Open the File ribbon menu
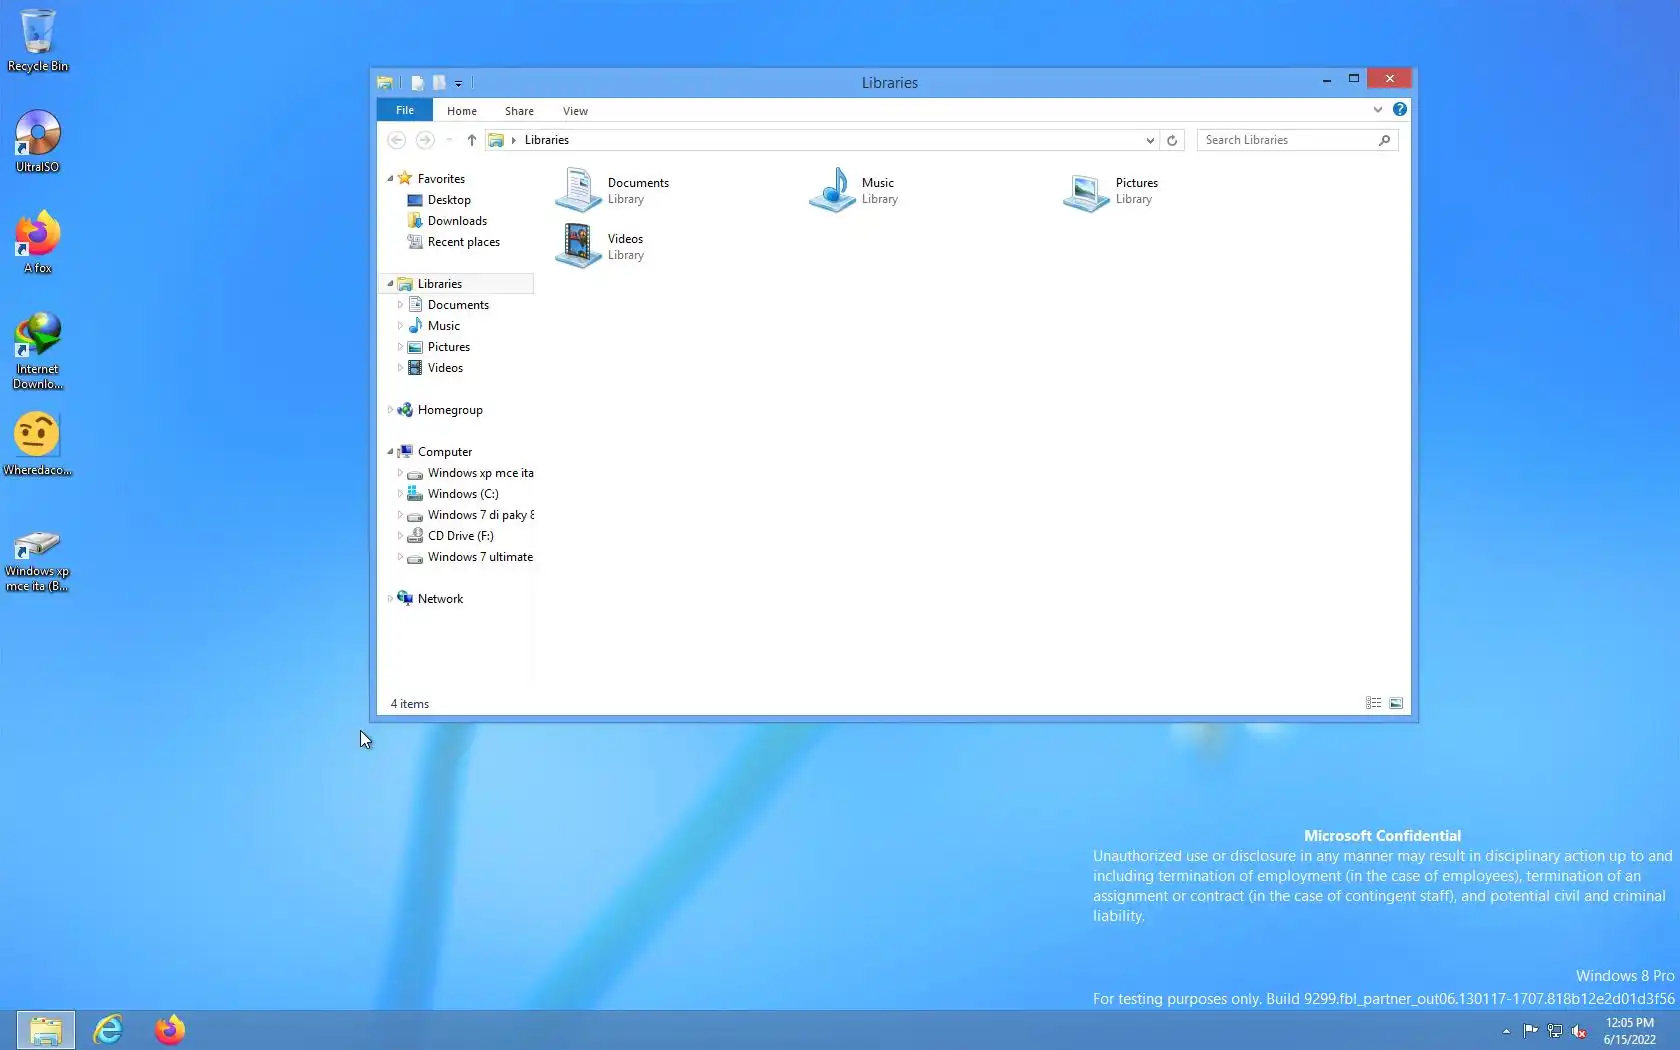This screenshot has width=1680, height=1050. pos(405,110)
